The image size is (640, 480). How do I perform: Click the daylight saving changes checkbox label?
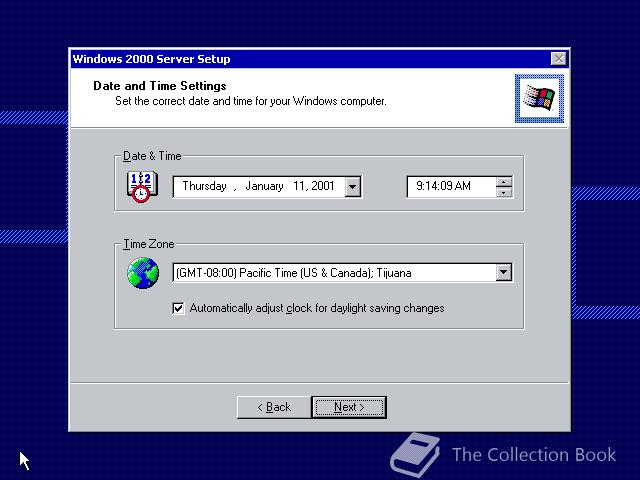coord(317,308)
